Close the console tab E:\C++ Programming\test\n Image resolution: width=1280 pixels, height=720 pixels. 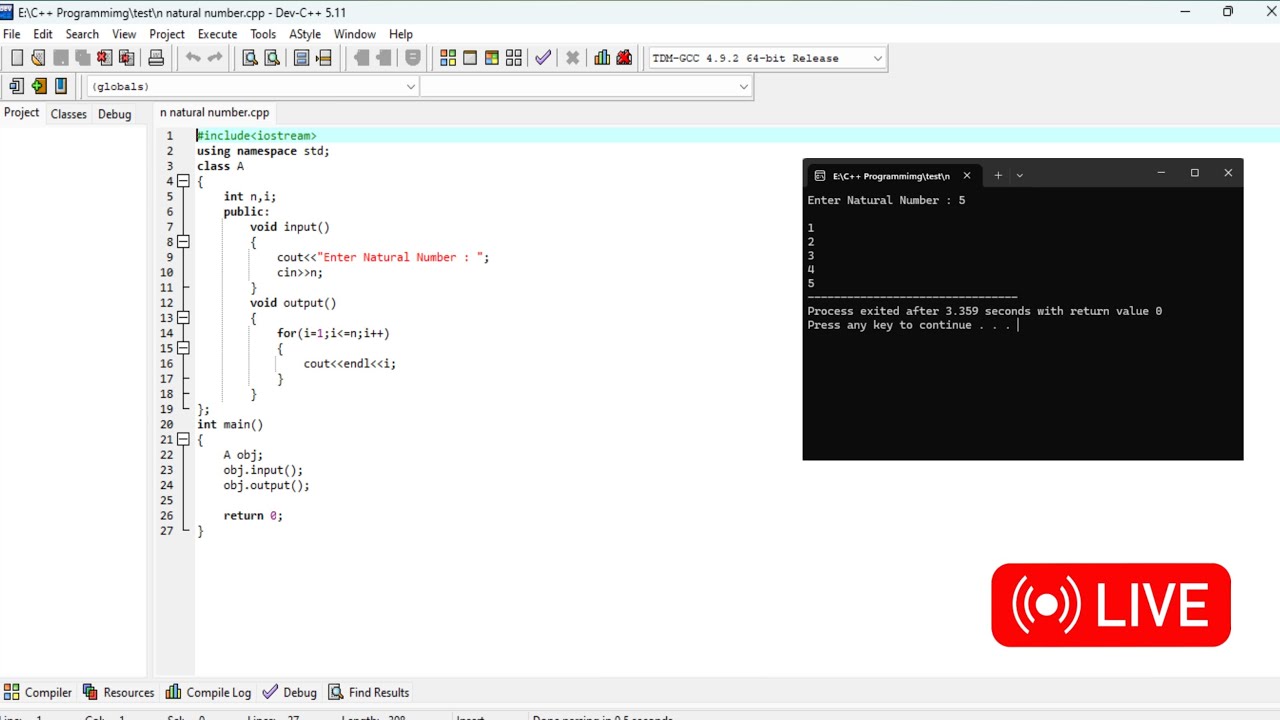[966, 176]
